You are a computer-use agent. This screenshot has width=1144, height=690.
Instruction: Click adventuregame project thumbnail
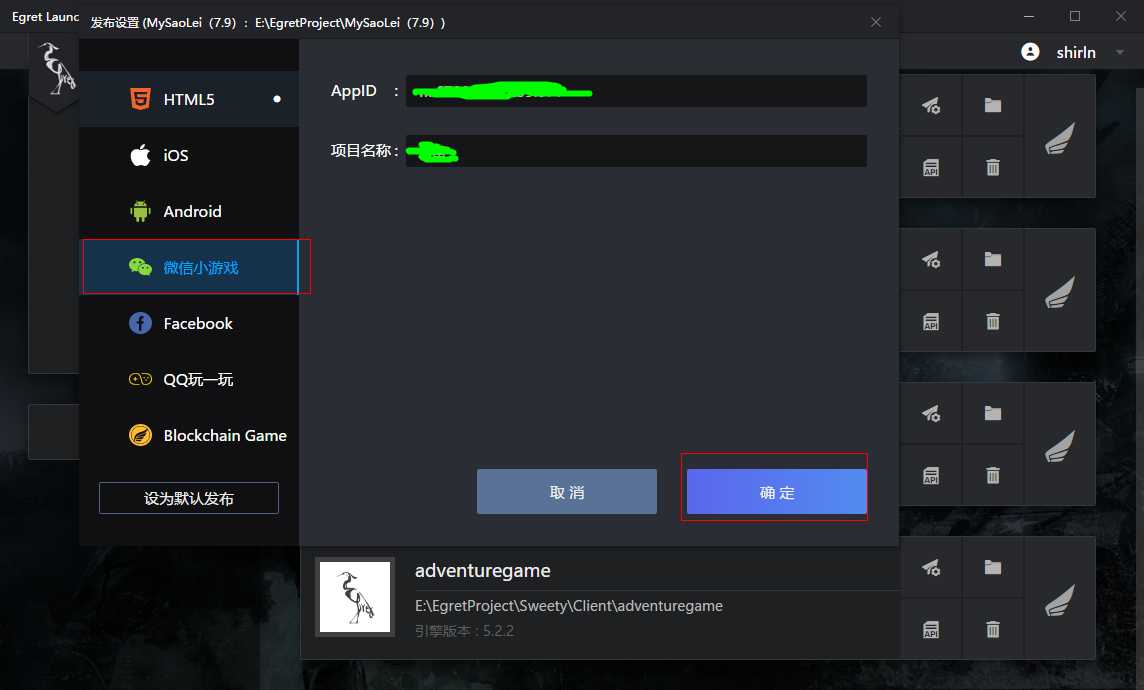coord(355,597)
